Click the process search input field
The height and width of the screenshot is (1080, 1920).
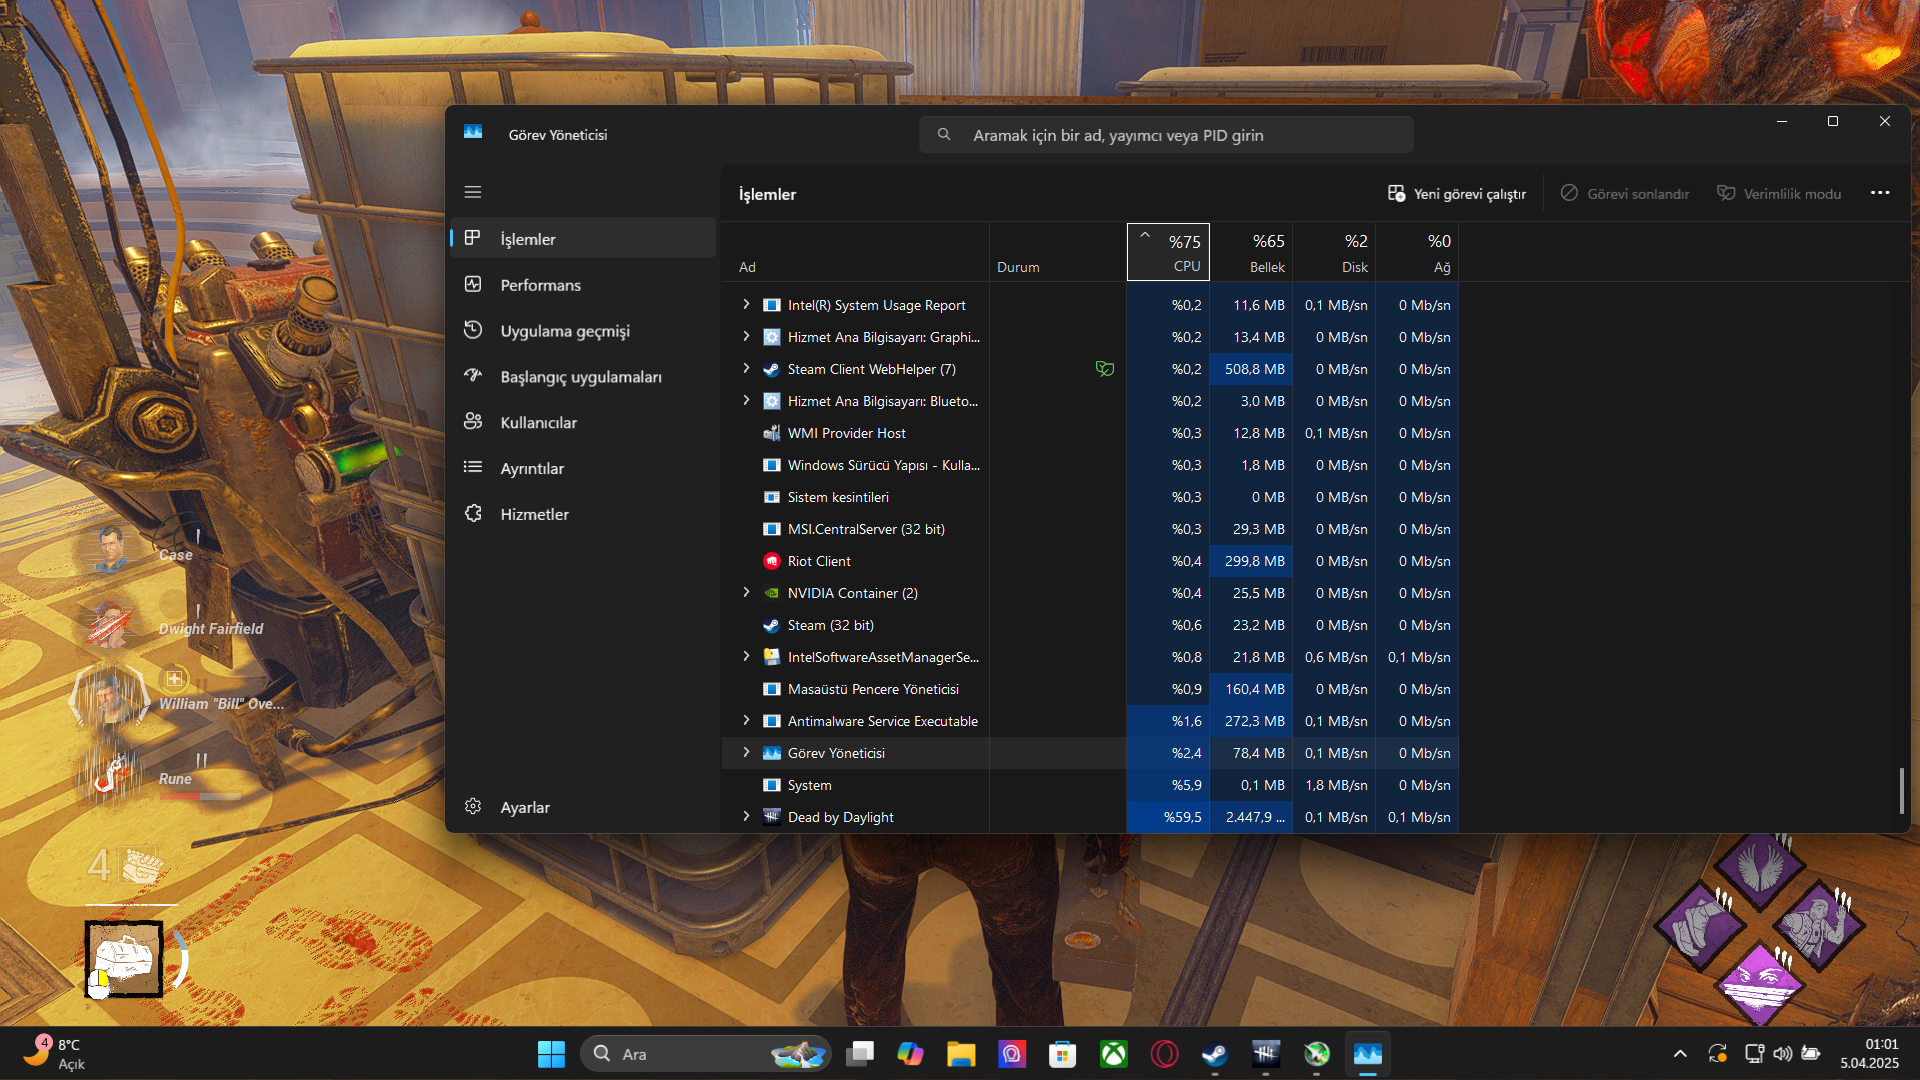pos(1166,135)
